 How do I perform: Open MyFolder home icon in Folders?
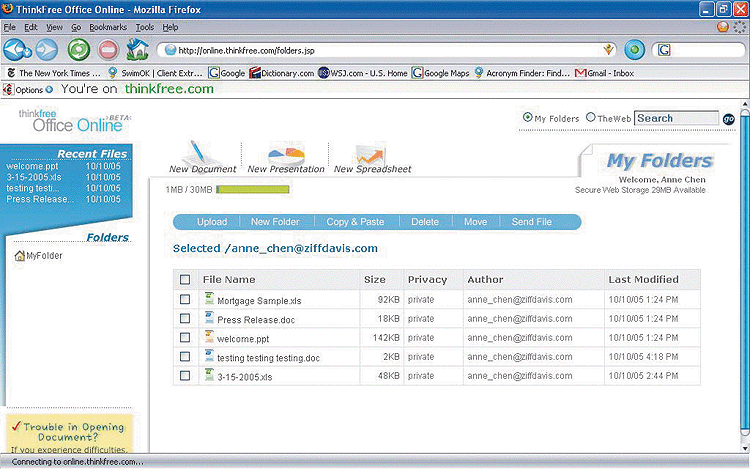[x=20, y=256]
